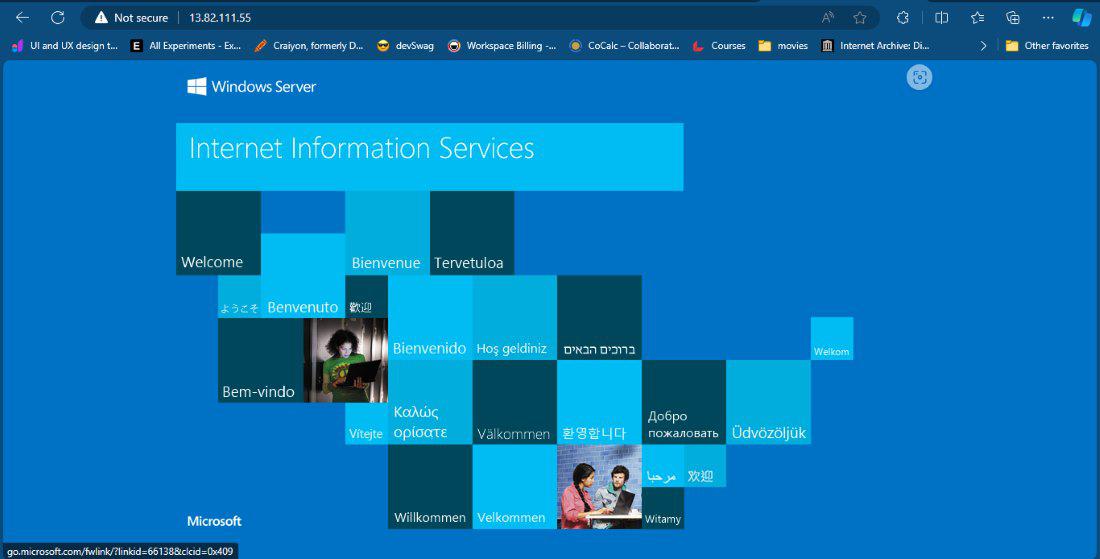Go back using the browser back arrow
The width and height of the screenshot is (1100, 559).
22,18
